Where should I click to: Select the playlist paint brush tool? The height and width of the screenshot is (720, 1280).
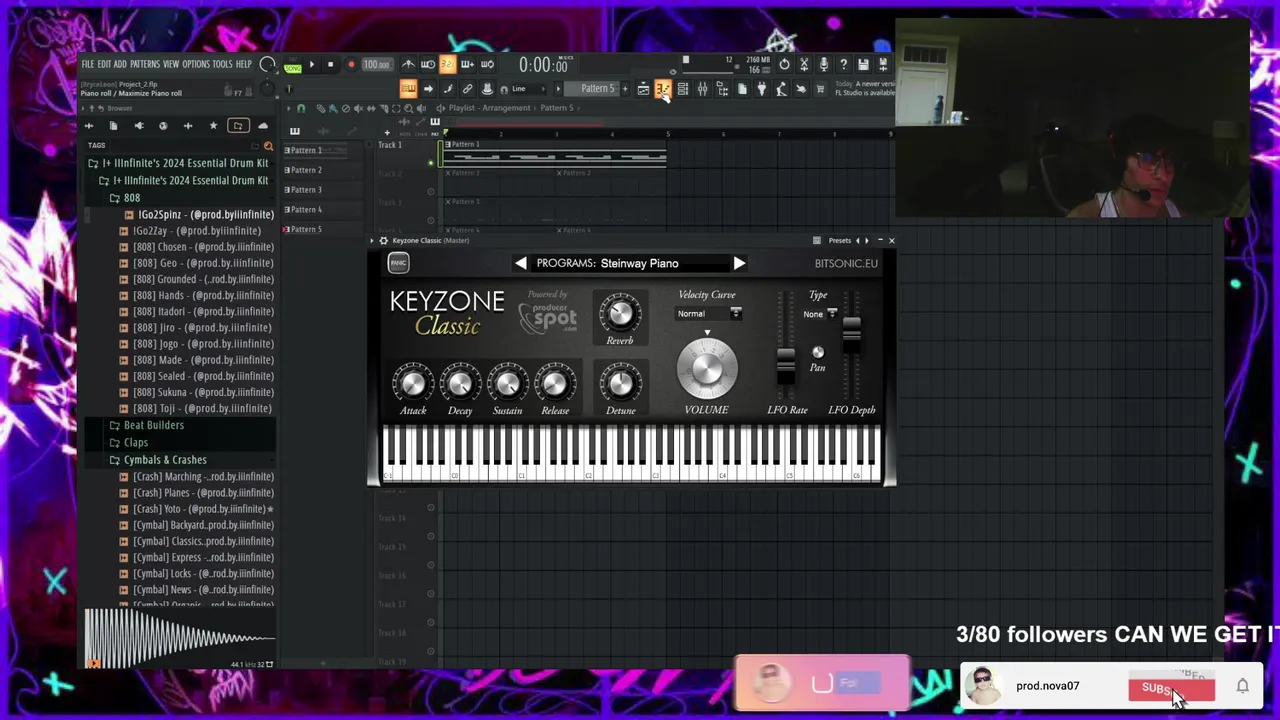coord(333,108)
